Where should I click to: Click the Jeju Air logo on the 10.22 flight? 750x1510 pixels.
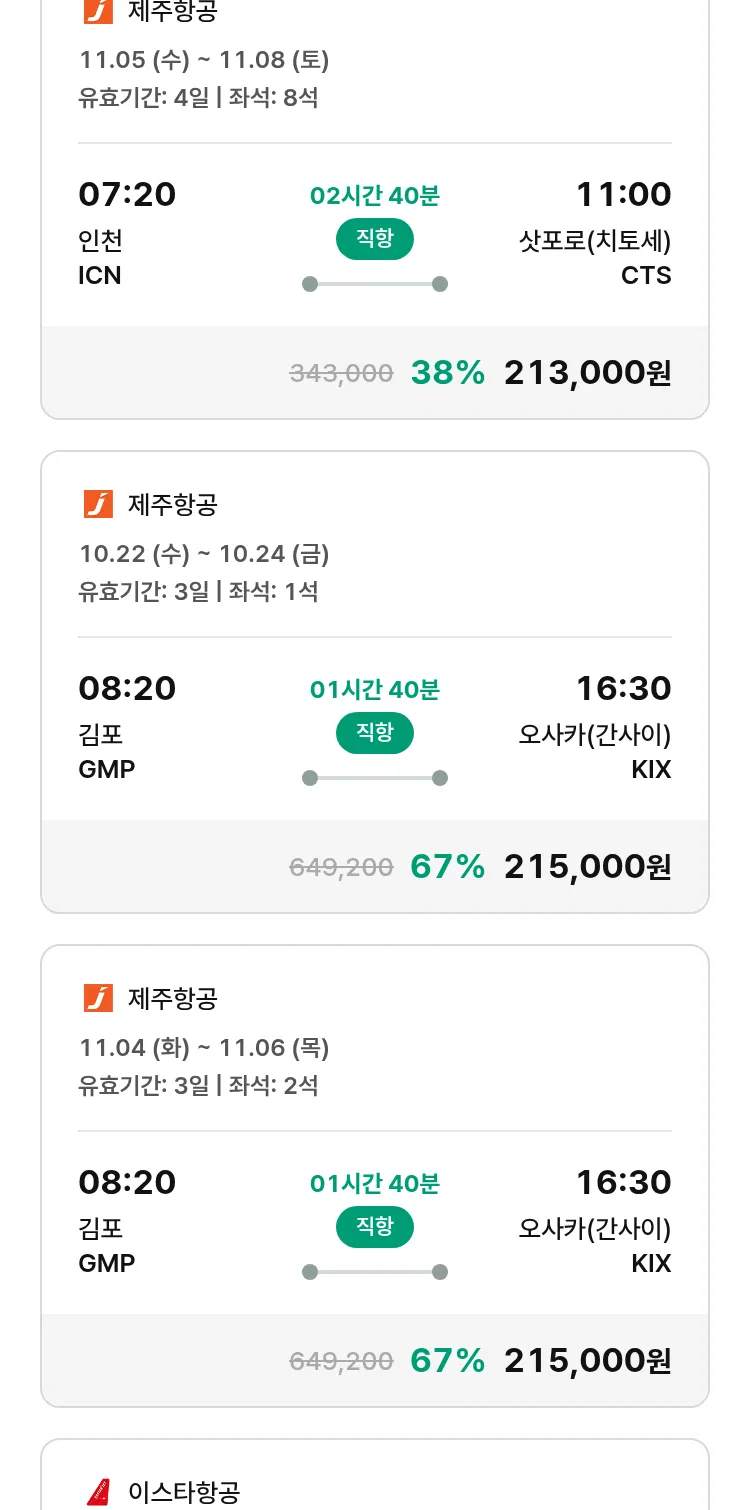click(x=98, y=504)
